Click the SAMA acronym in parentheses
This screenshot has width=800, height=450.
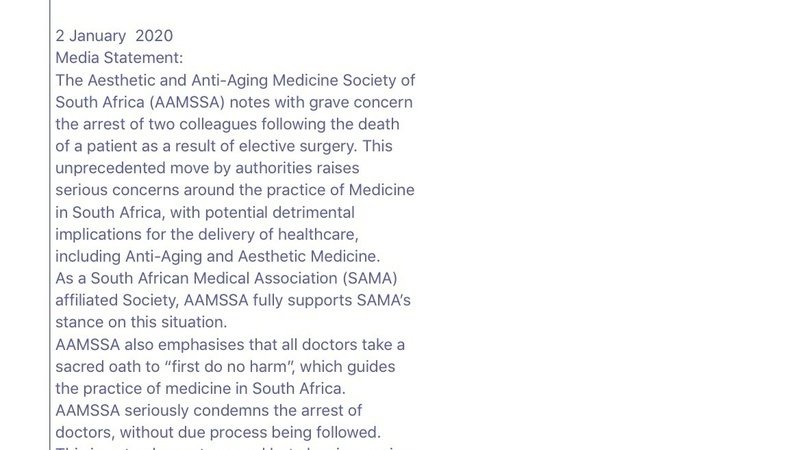click(370, 278)
